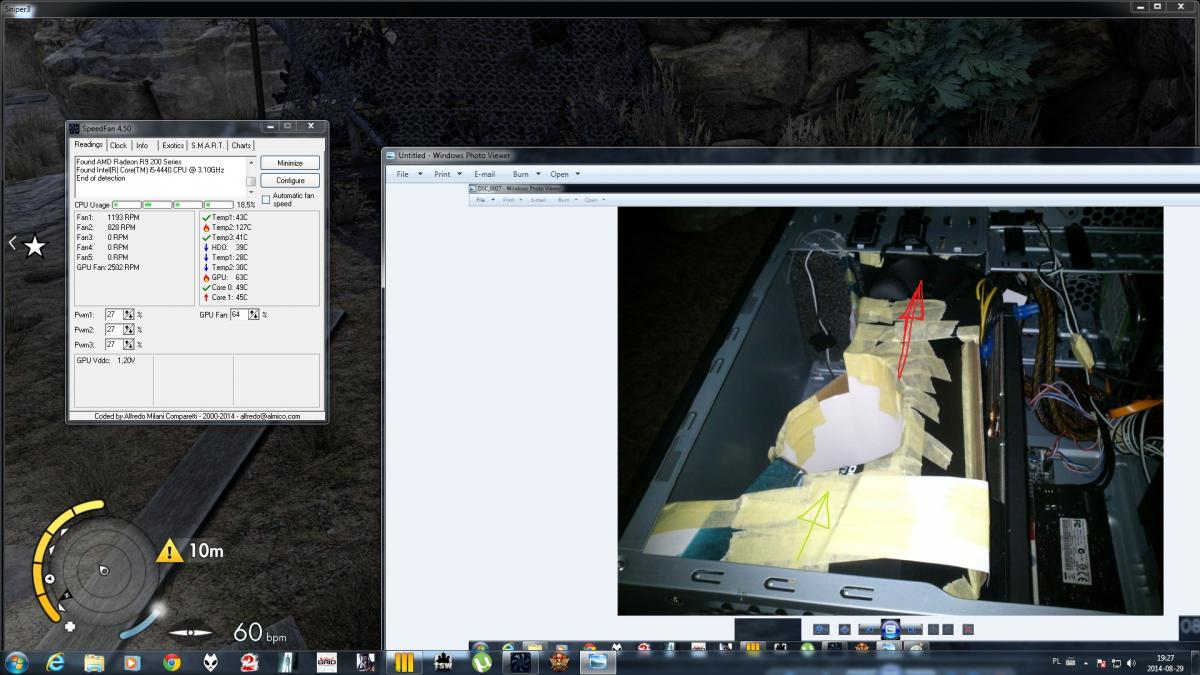
Task: Click the SpeedFan title bar icon
Action: tap(73, 128)
